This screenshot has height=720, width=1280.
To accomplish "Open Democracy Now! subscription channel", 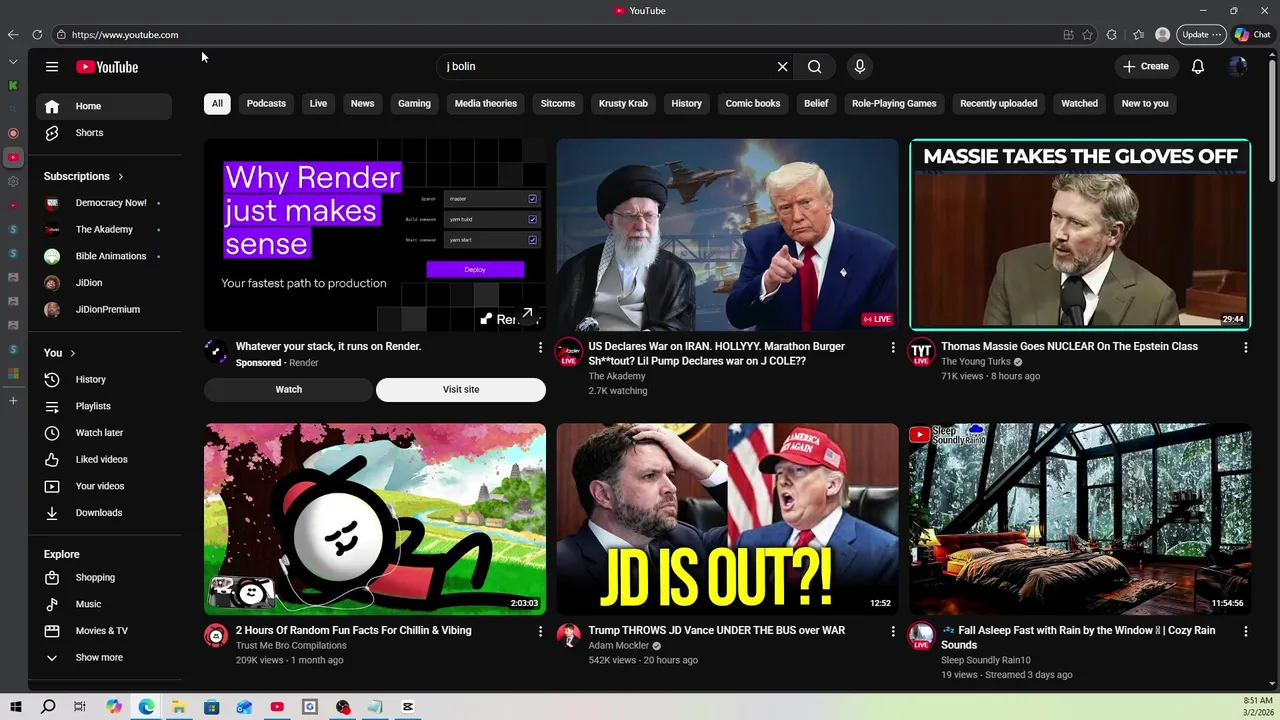I will [104, 203].
